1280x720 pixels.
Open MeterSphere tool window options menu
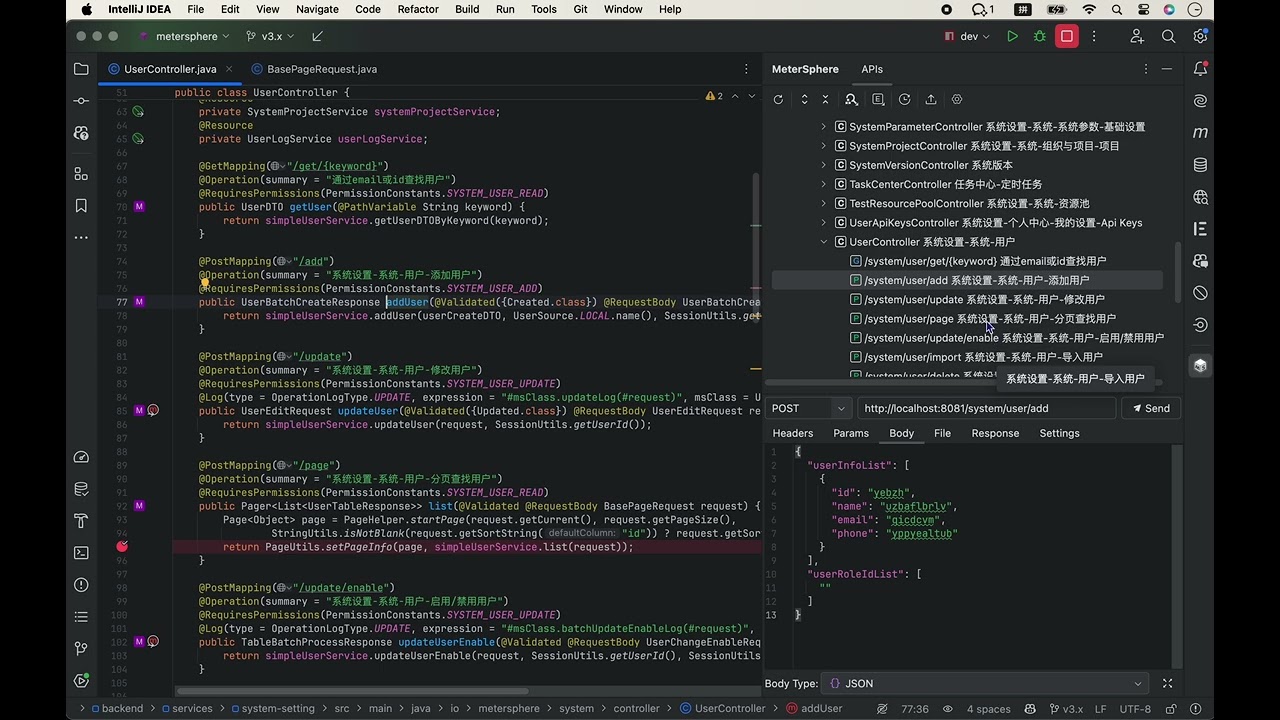pos(1146,69)
